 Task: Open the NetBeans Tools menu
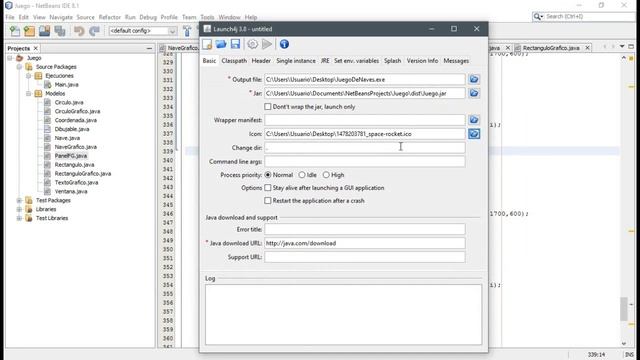pos(207,17)
